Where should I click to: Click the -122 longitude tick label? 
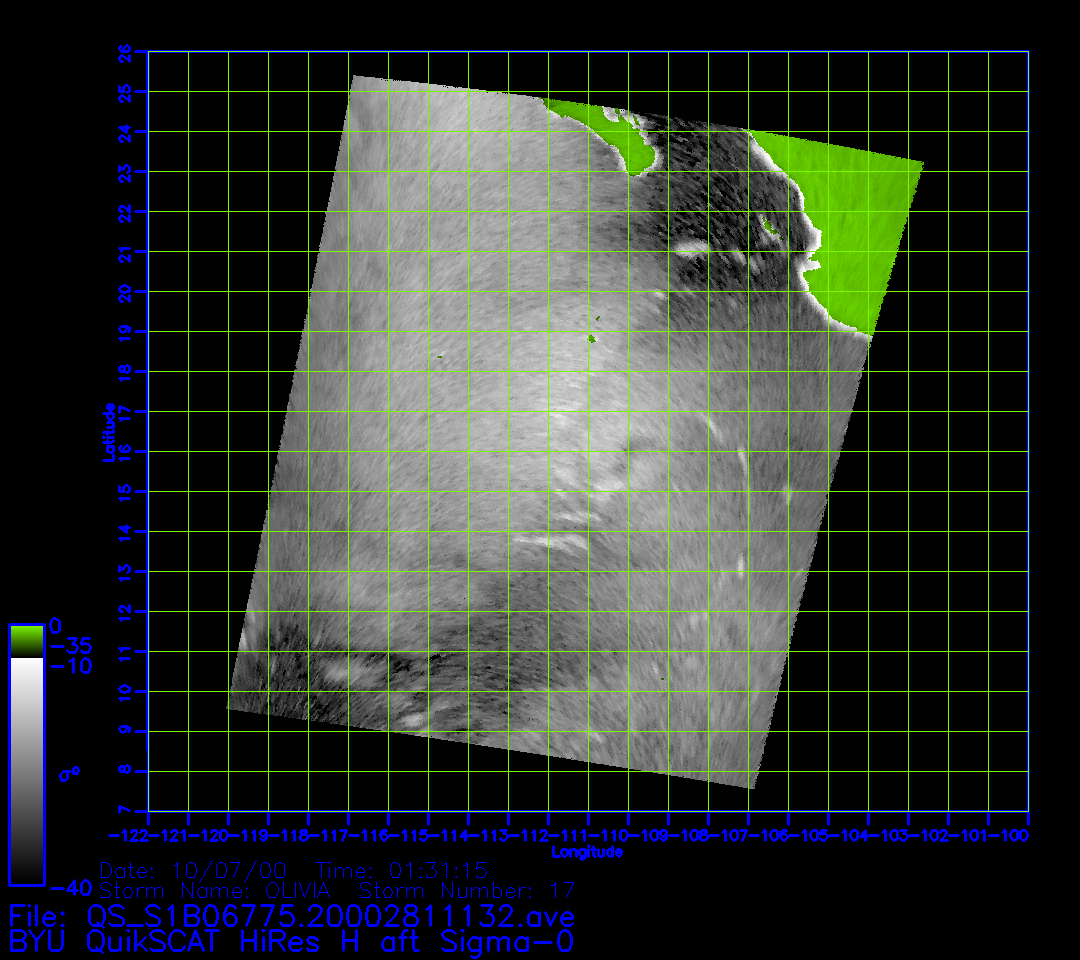(128, 834)
